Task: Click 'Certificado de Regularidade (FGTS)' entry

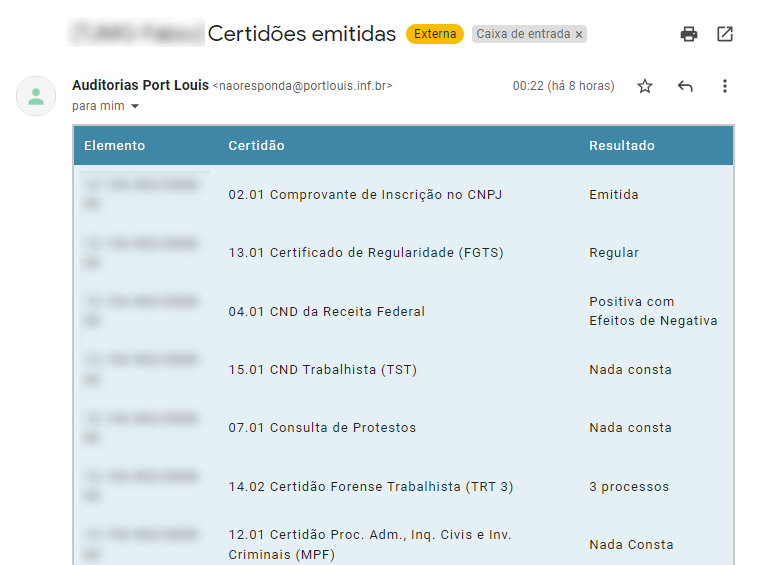Action: (x=365, y=253)
